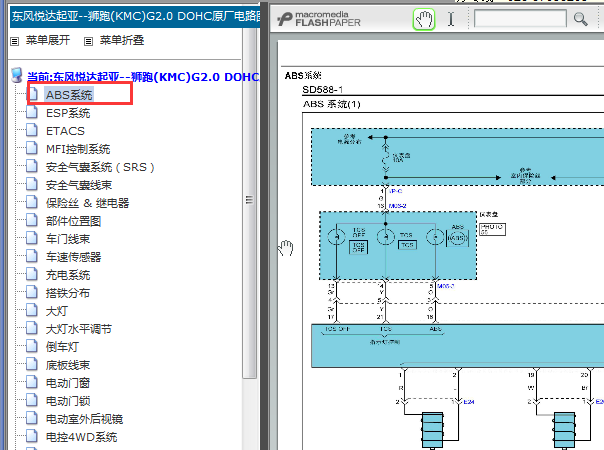Click the document icon next to 安全气囊线束

point(32,184)
